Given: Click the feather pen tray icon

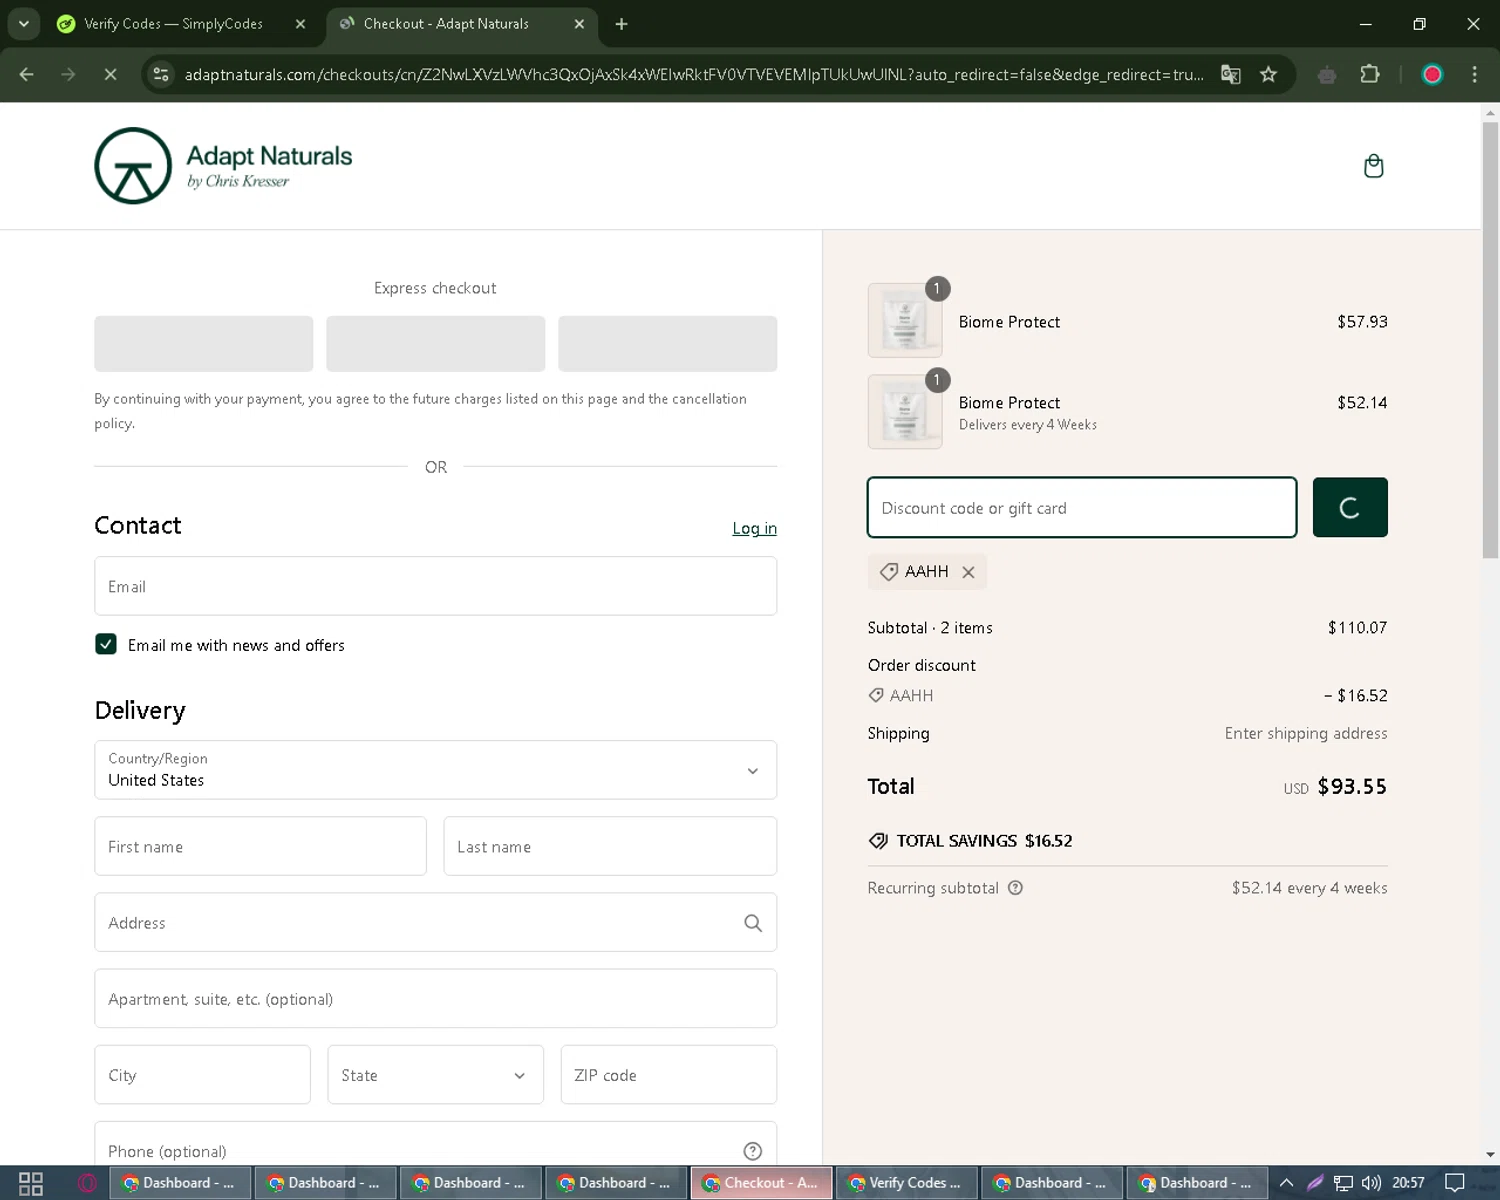Looking at the screenshot, I should pos(1315,1183).
